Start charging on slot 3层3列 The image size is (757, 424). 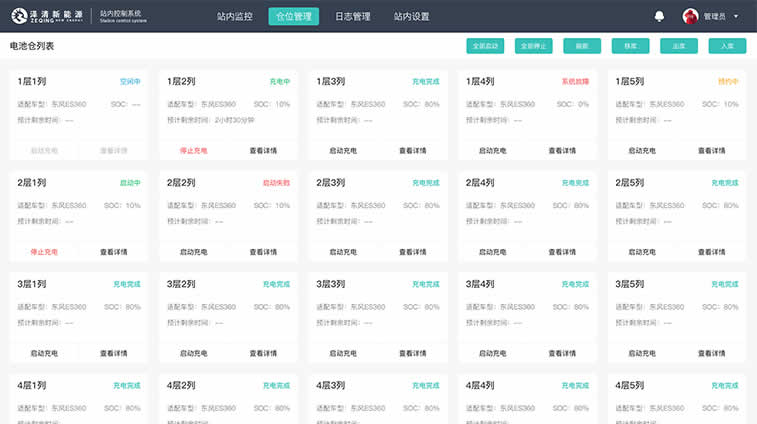[343, 353]
